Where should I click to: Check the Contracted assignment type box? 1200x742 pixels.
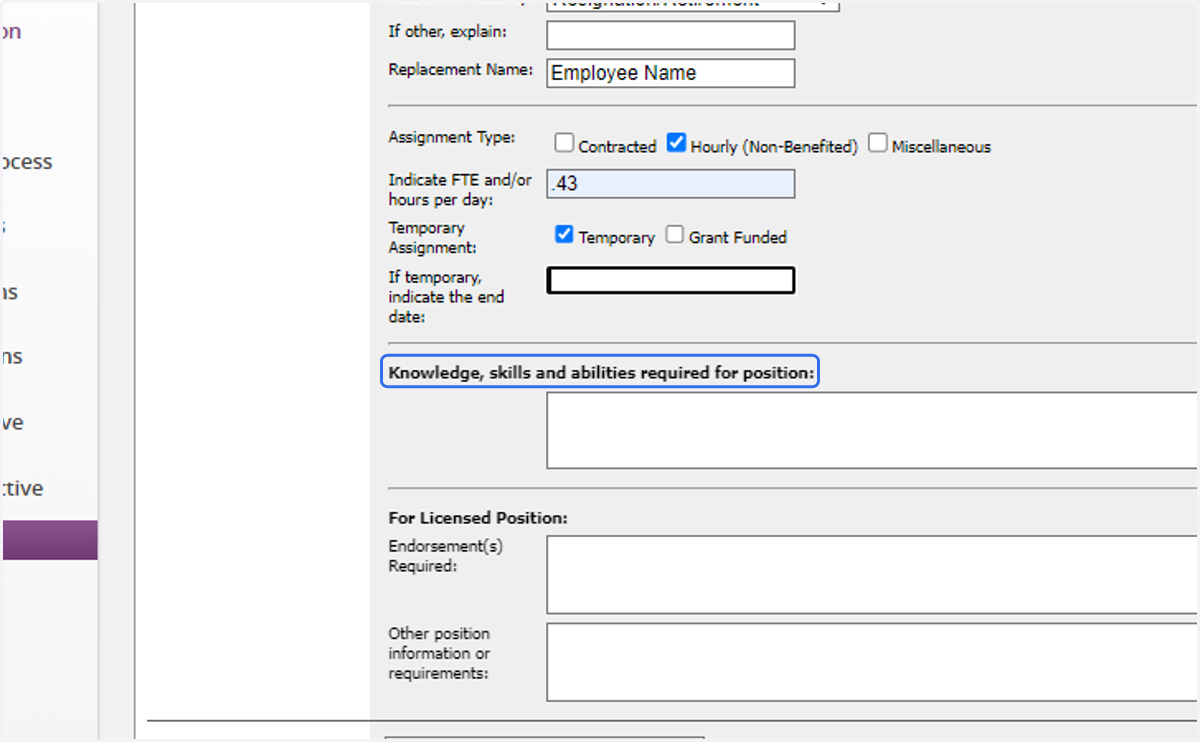564,143
